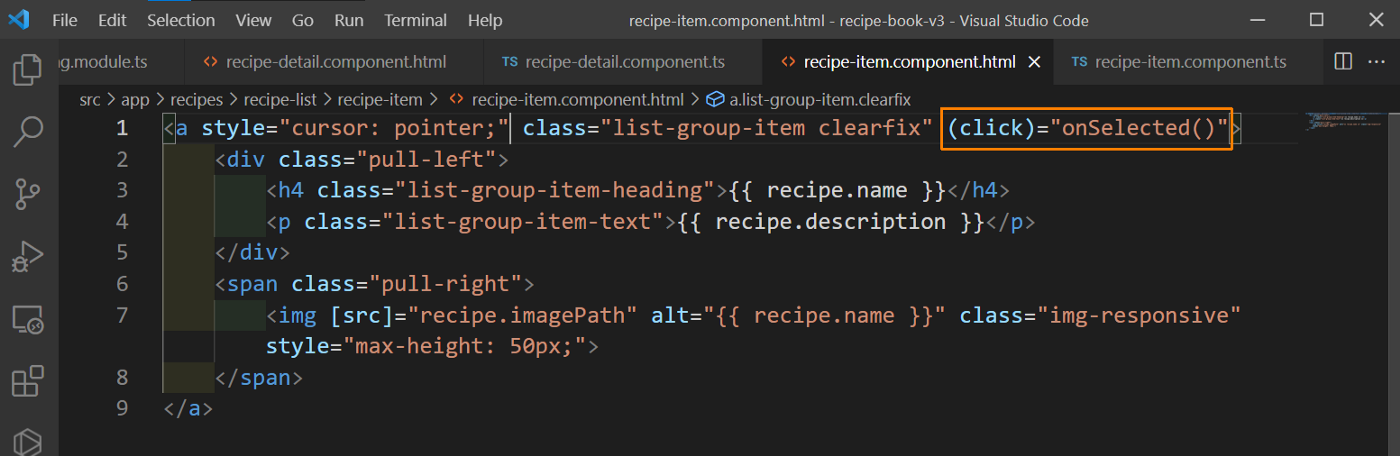Image resolution: width=1400 pixels, height=456 pixels.
Task: Click the closing </span> tag on line 8
Action: (x=258, y=377)
